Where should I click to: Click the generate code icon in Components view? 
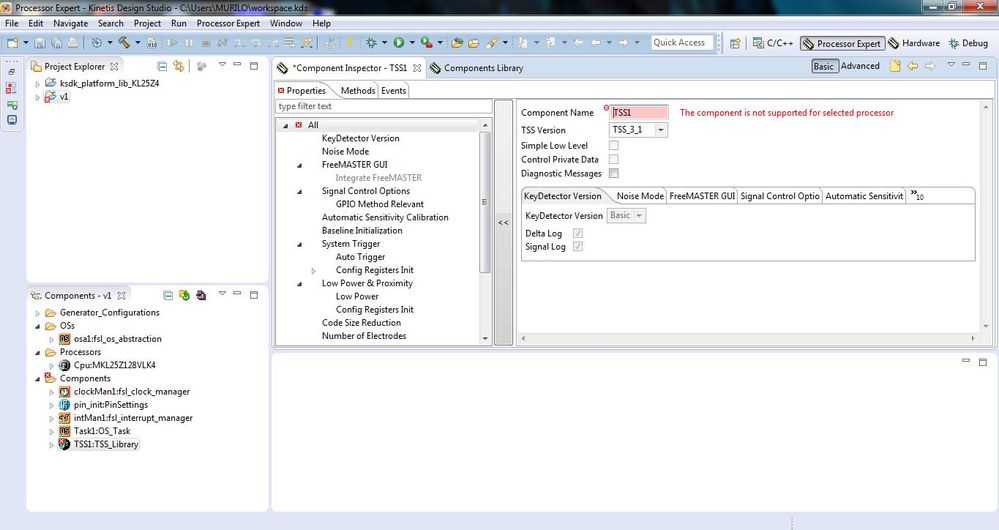184,296
